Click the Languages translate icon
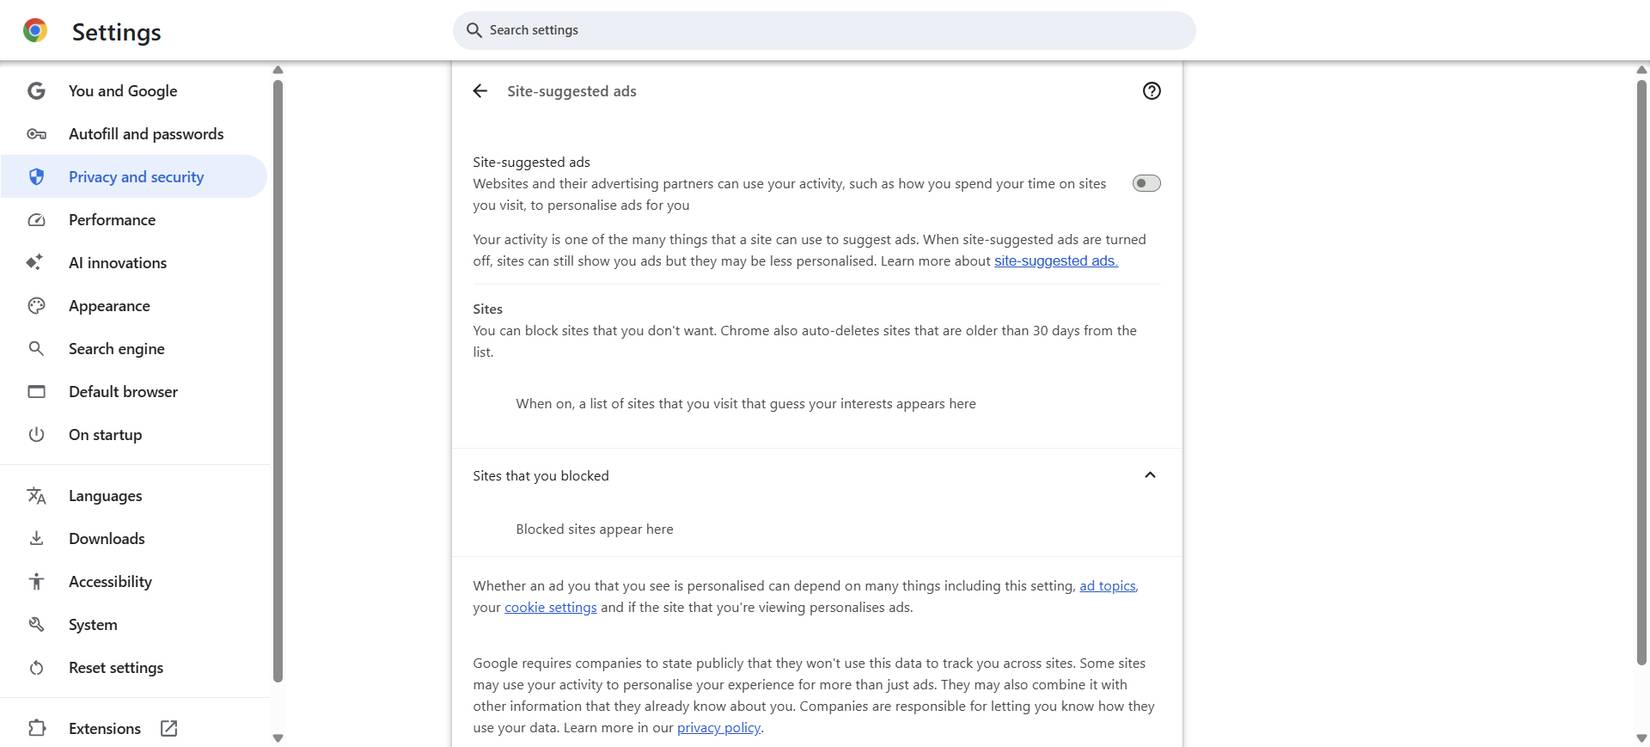 pyautogui.click(x=36, y=496)
